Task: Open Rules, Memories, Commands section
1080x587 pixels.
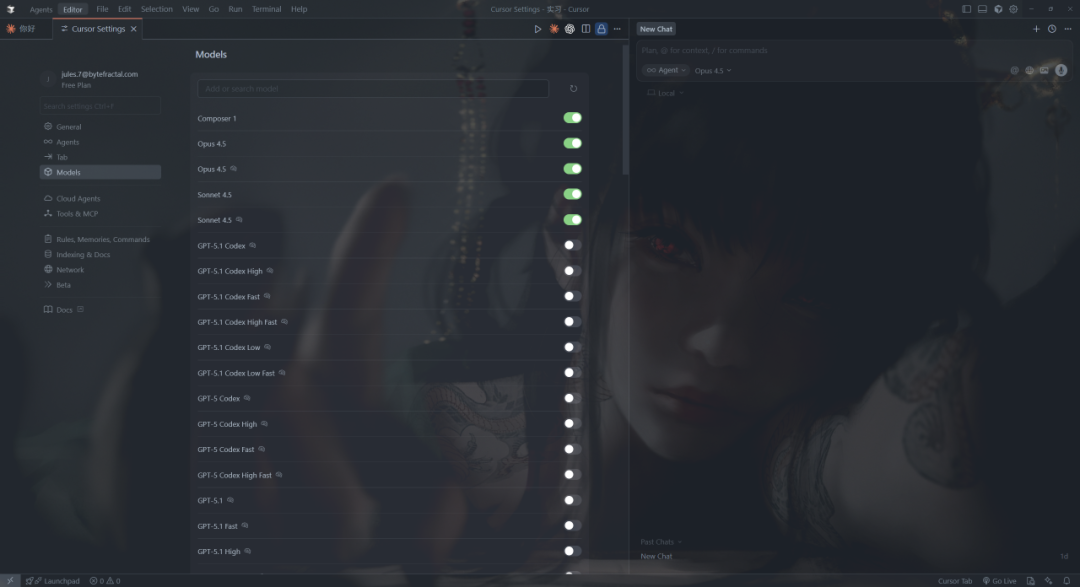Action: [x=101, y=239]
